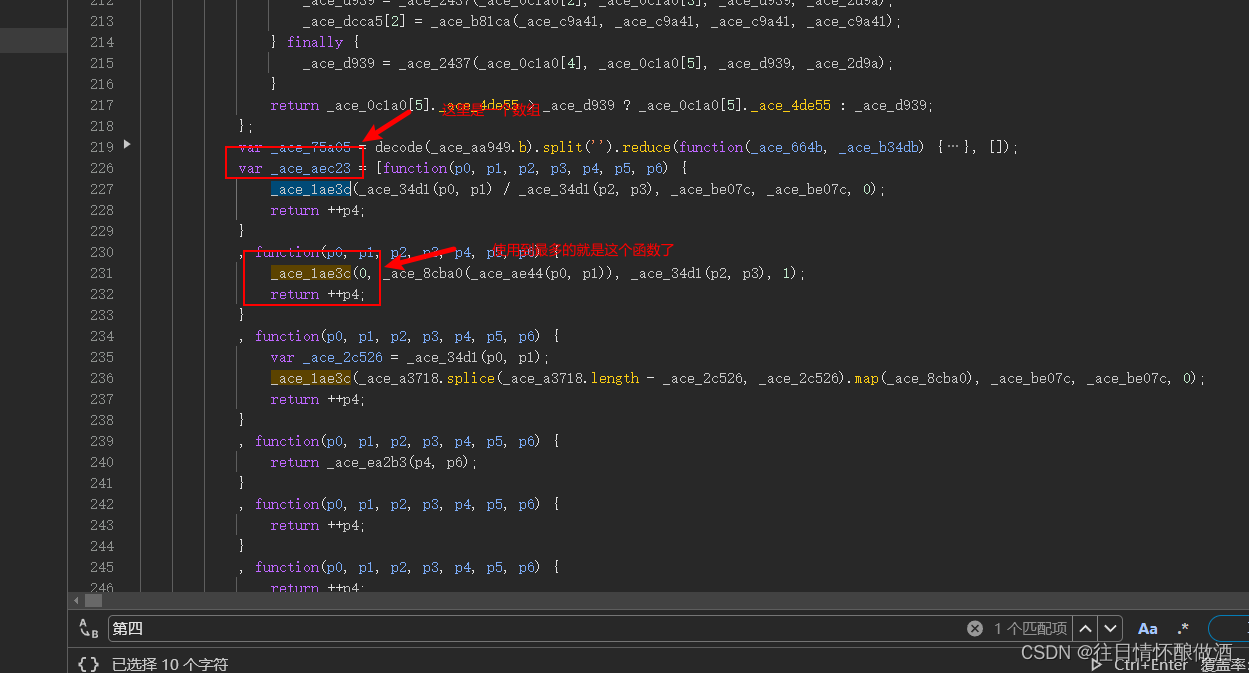Pretty-print the code with the {} icon
Viewport: 1249px width, 673px height.
point(88,664)
